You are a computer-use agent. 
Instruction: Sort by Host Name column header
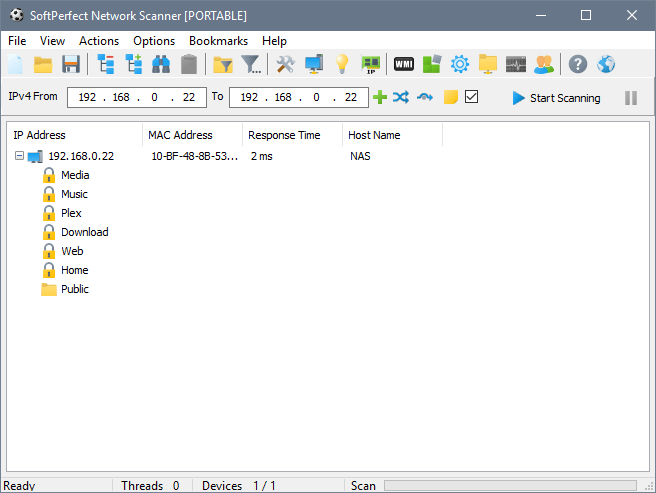click(392, 135)
